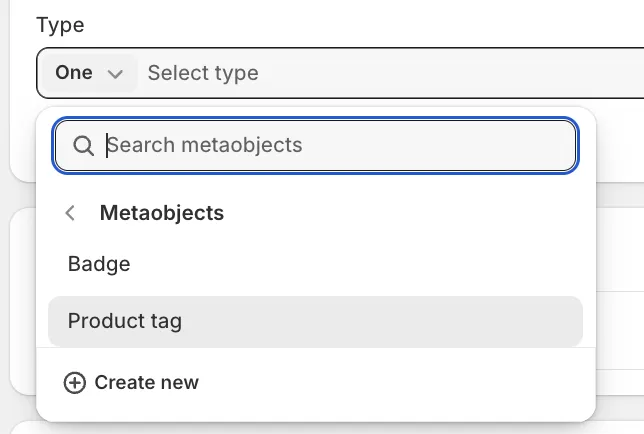
Task: Go back from the Metaobjects list
Action: [x=70, y=213]
